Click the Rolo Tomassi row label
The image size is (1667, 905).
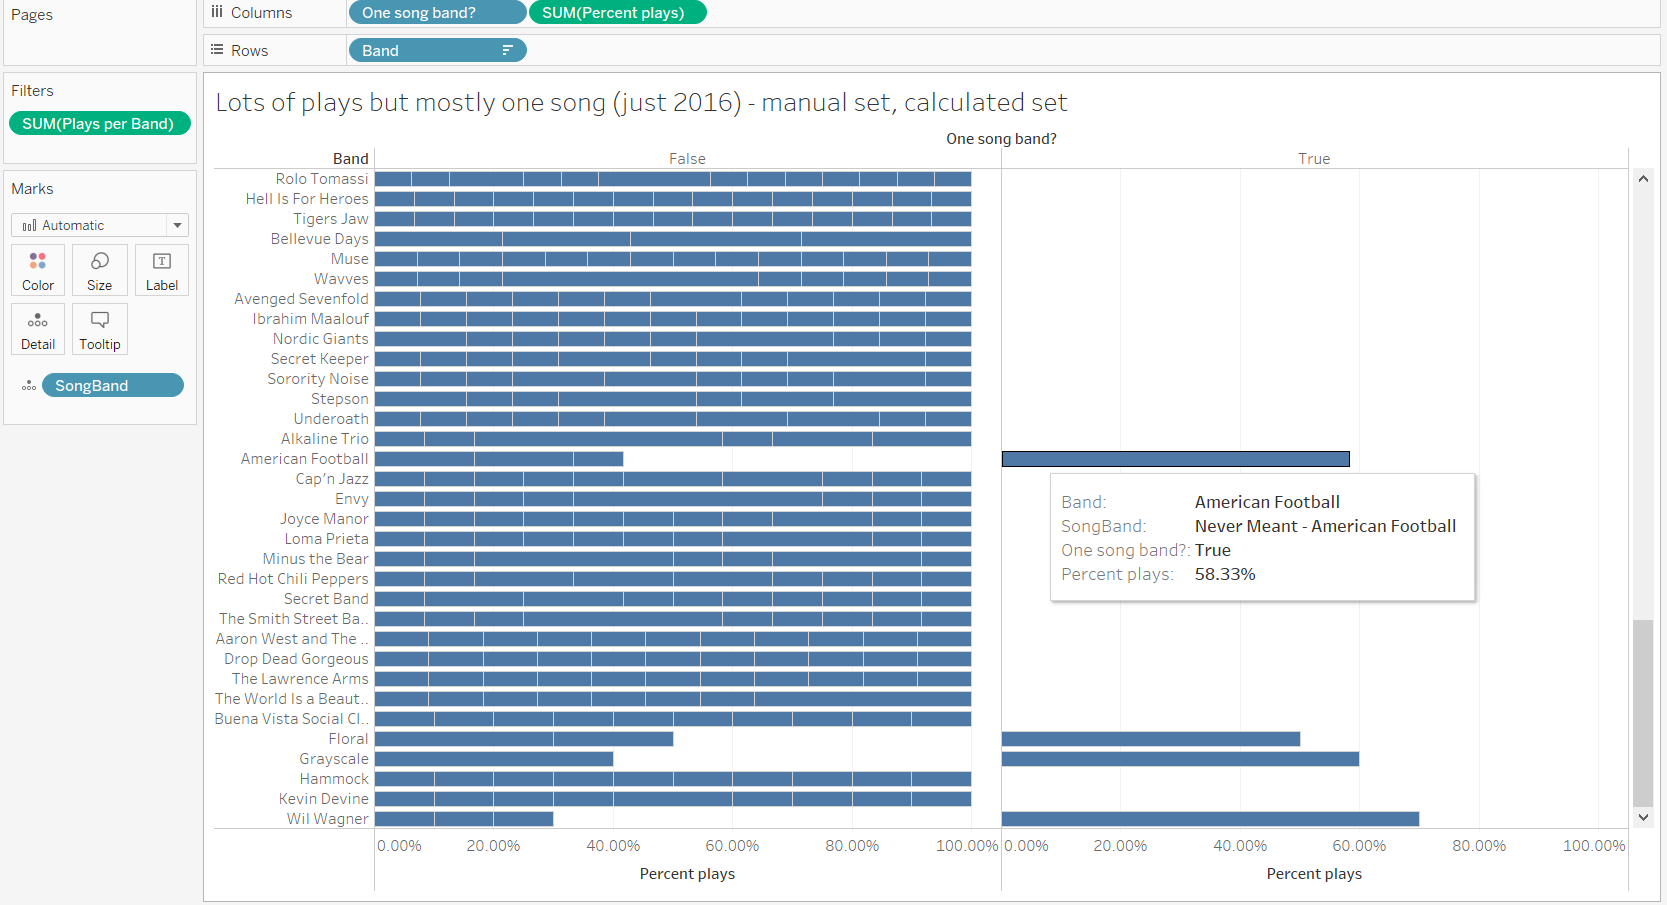[322, 179]
